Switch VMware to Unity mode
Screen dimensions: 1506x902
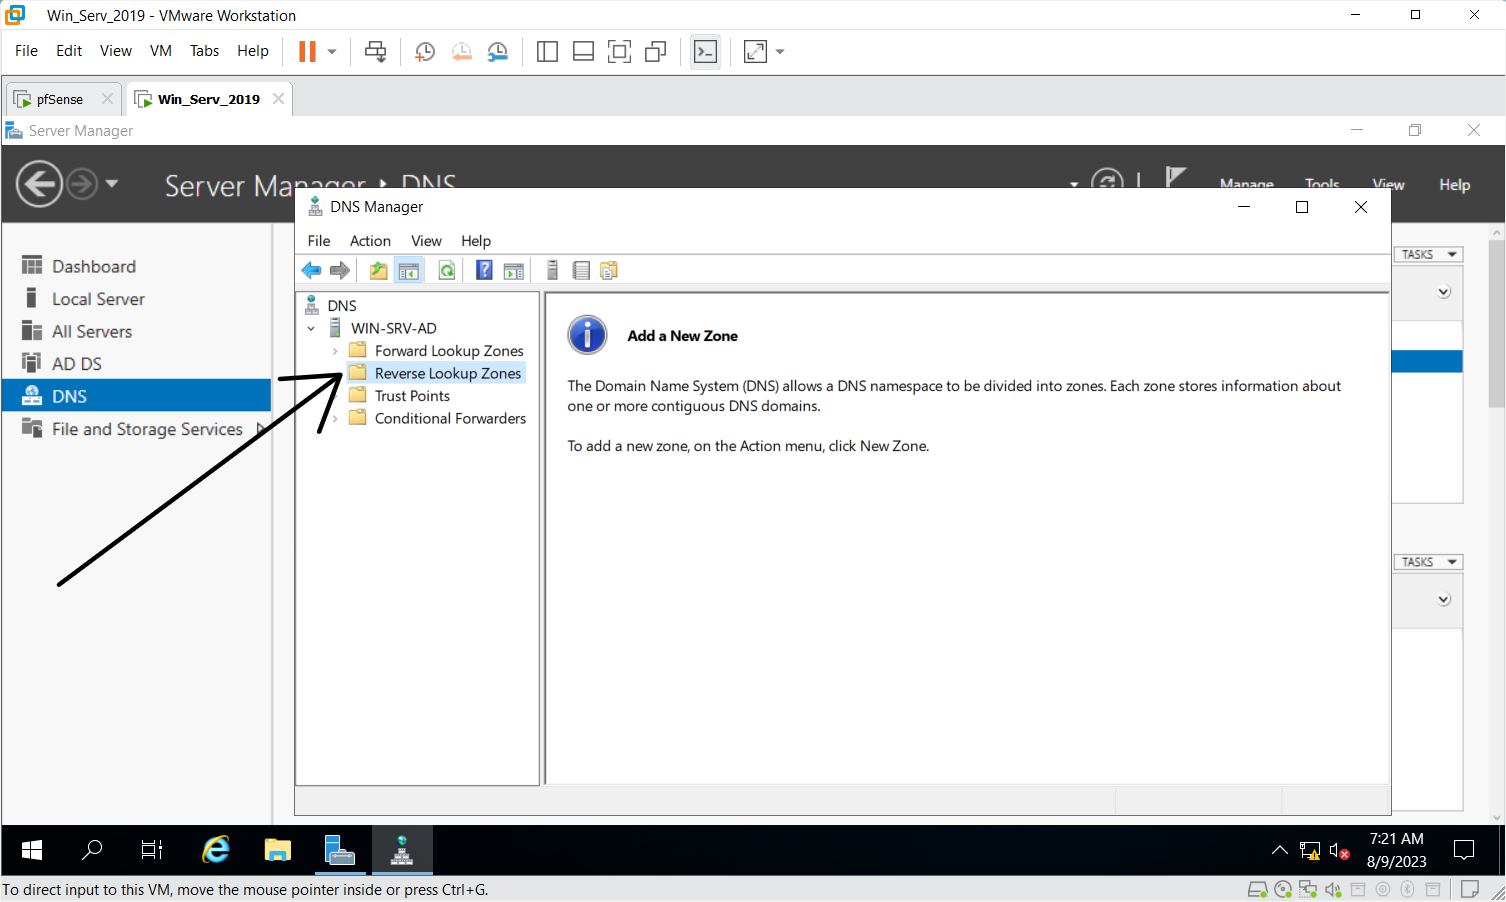656,51
